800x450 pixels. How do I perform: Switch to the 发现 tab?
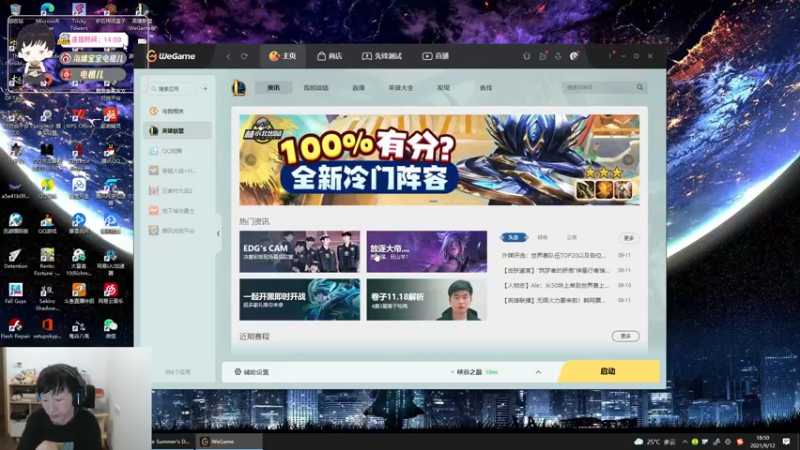pyautogui.click(x=443, y=88)
